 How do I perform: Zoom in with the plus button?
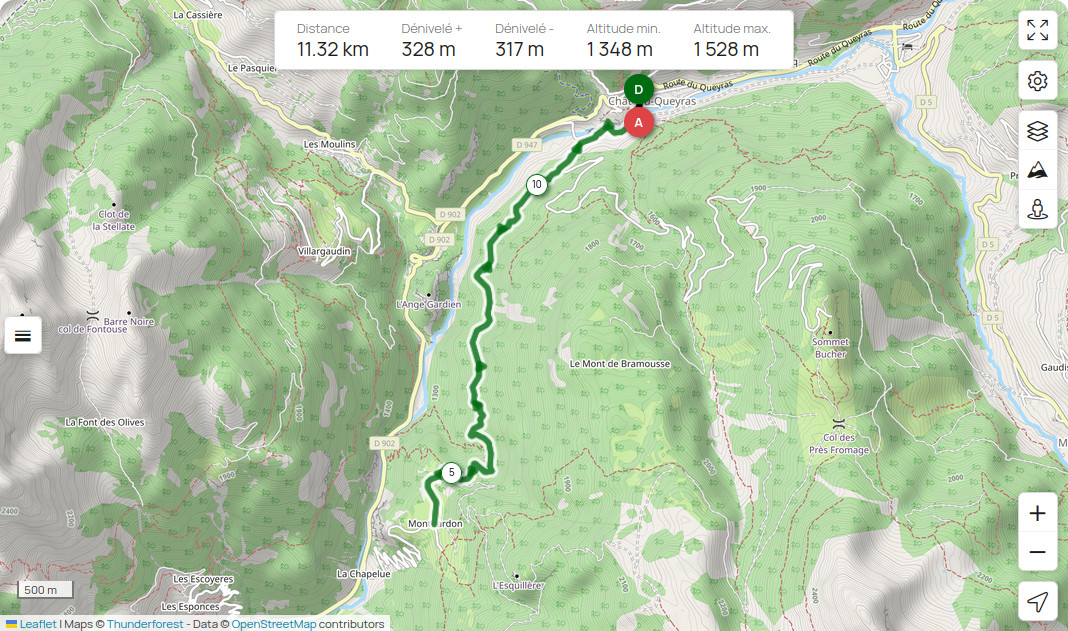point(1037,513)
